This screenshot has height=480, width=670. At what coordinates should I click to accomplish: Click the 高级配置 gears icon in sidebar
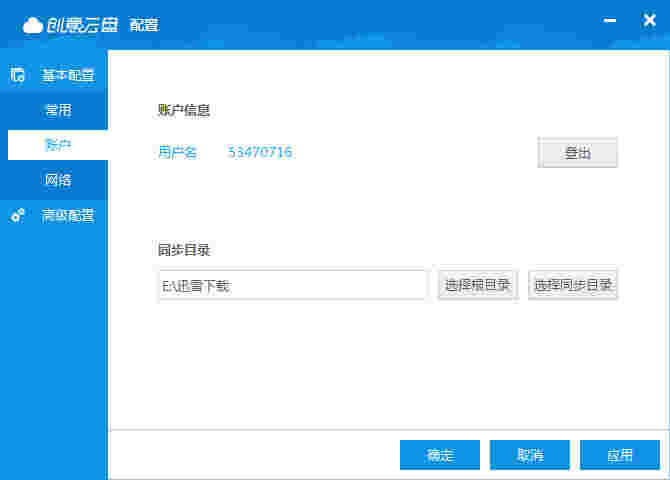coord(18,215)
